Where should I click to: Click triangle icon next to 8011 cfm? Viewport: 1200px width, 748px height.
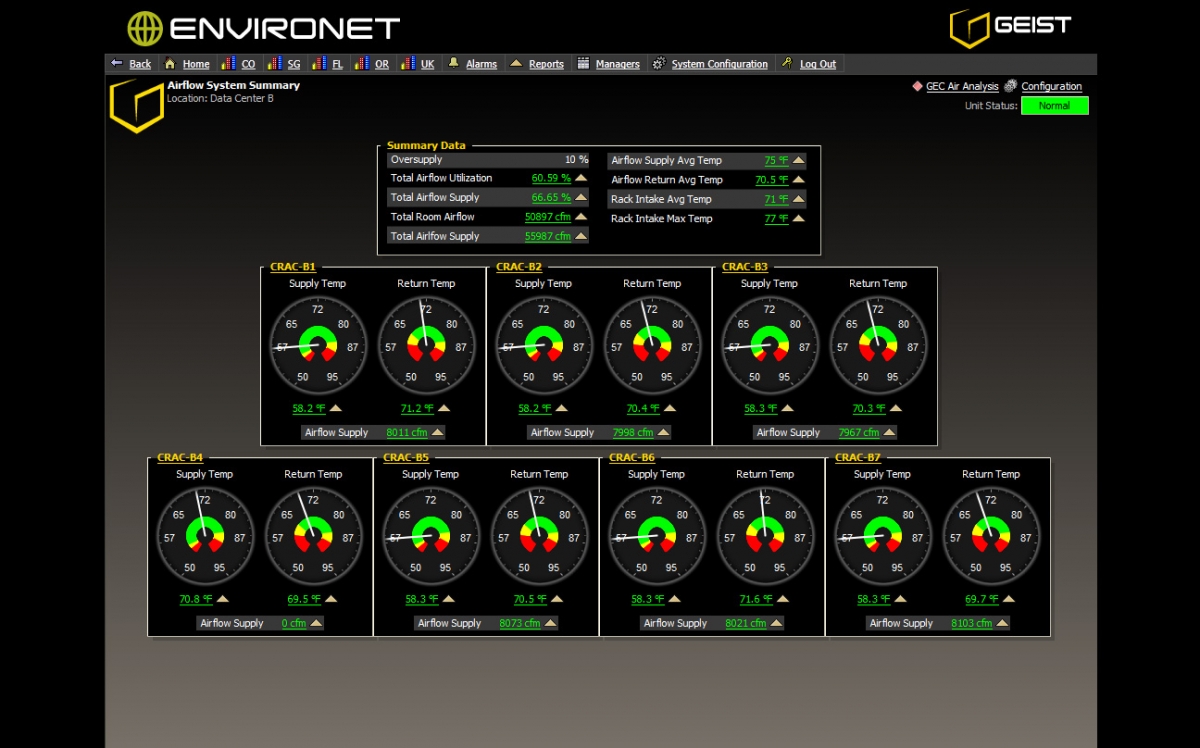(436, 432)
